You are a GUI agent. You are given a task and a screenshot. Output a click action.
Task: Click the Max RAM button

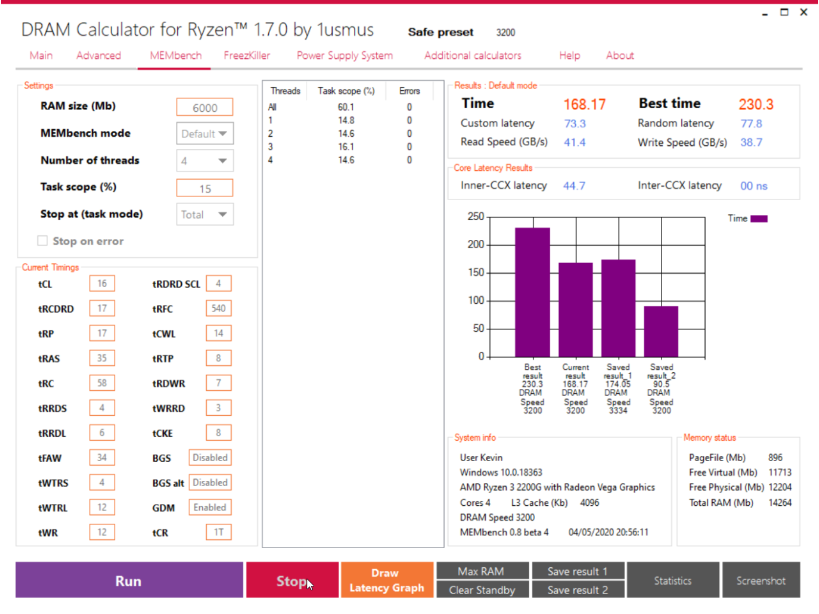coord(482,571)
